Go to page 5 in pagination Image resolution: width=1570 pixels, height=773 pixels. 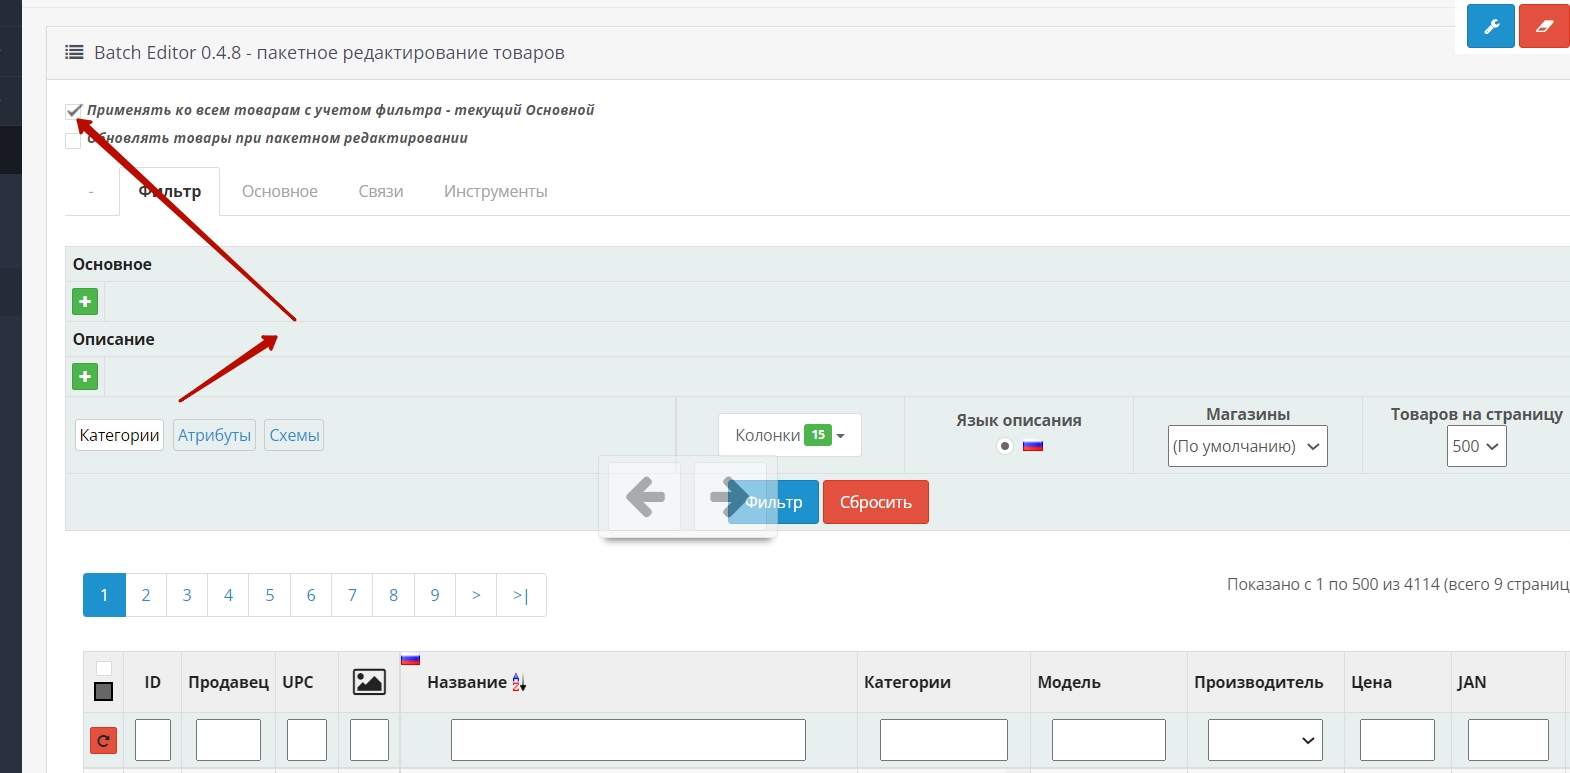tap(270, 595)
